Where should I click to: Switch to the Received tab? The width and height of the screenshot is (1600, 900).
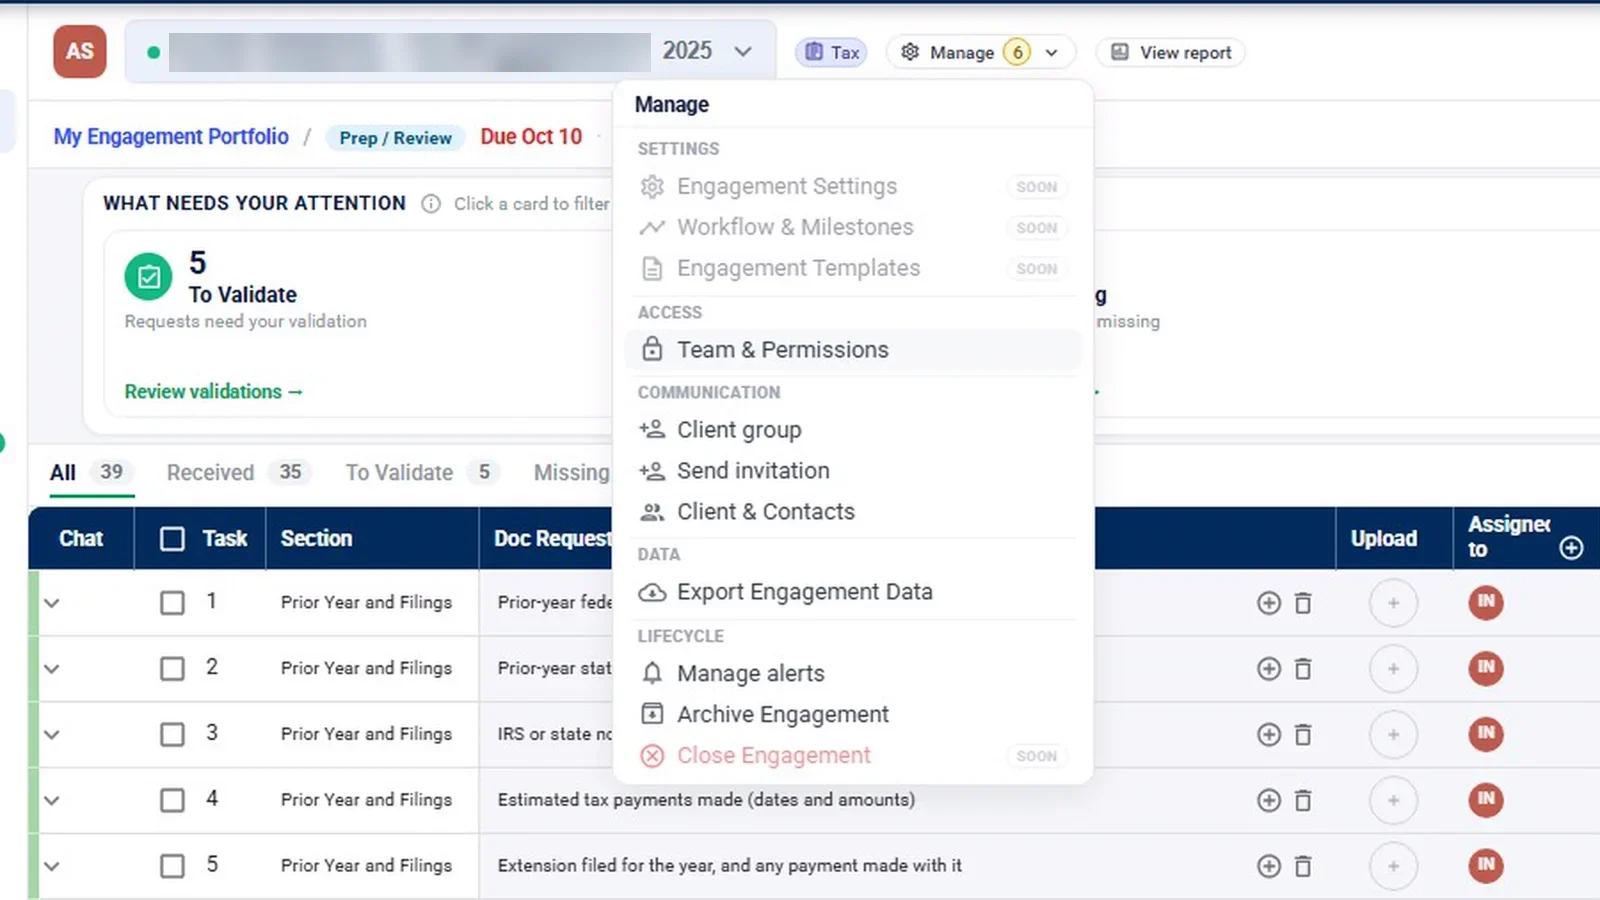click(x=238, y=472)
